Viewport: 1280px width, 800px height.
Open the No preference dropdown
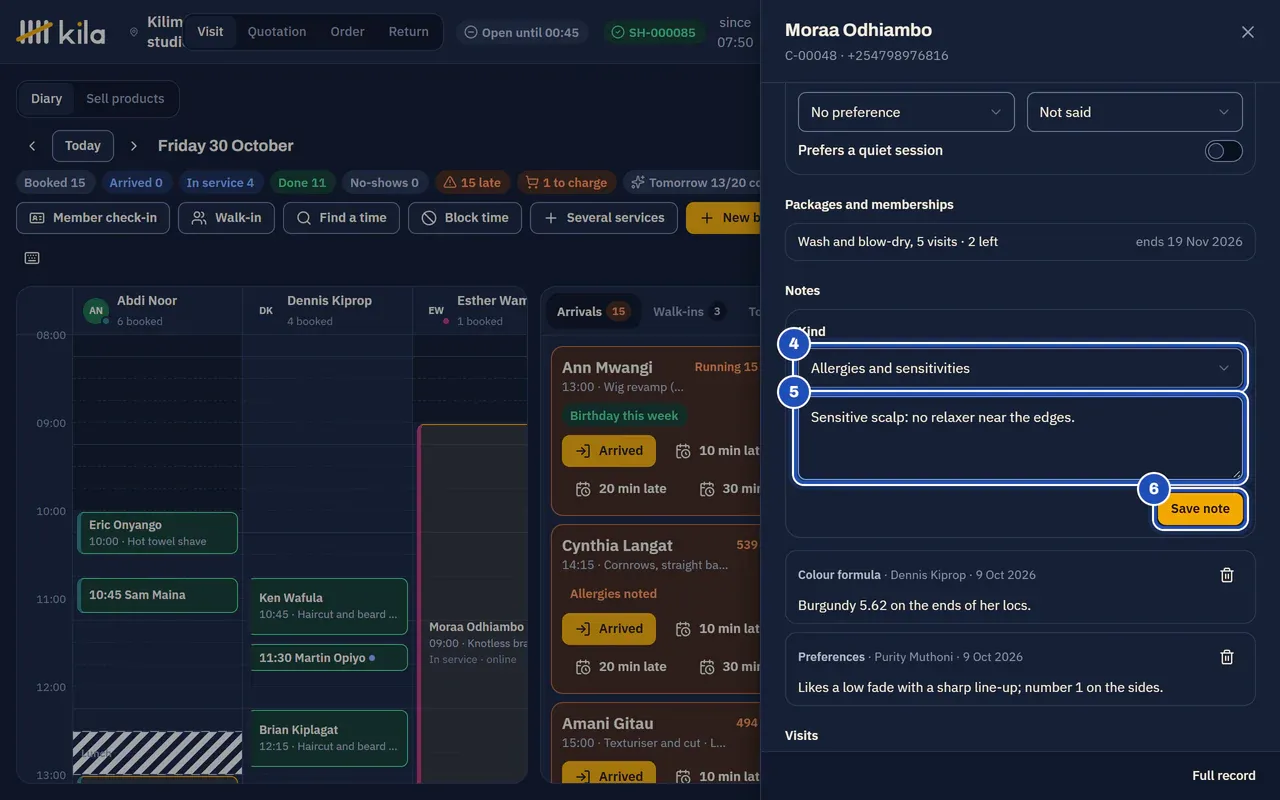pyautogui.click(x=906, y=112)
